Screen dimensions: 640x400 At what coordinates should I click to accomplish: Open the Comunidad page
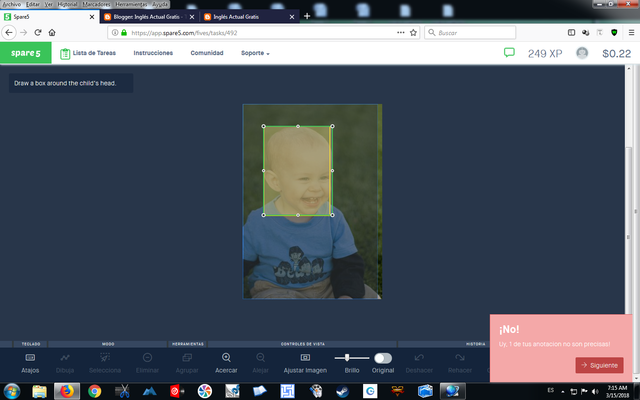click(x=207, y=53)
